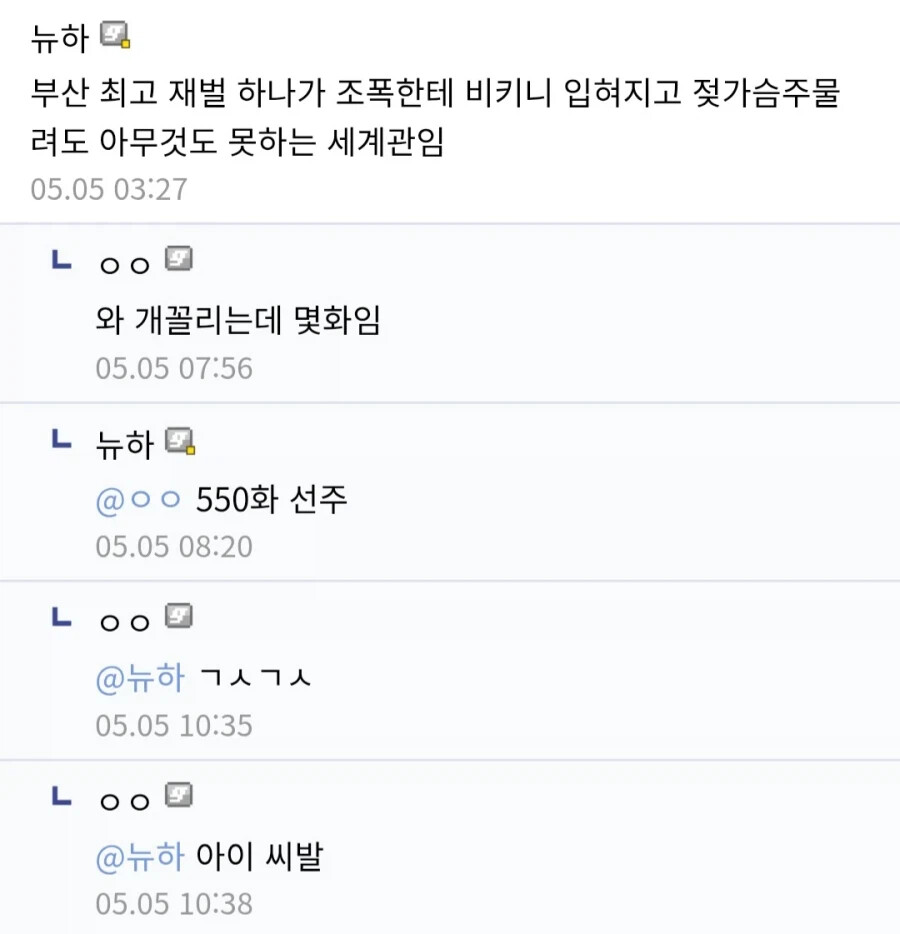Select username ㅇㅇ on the 07:56 reply
Viewport: 900px width, 934px height.
124,264
